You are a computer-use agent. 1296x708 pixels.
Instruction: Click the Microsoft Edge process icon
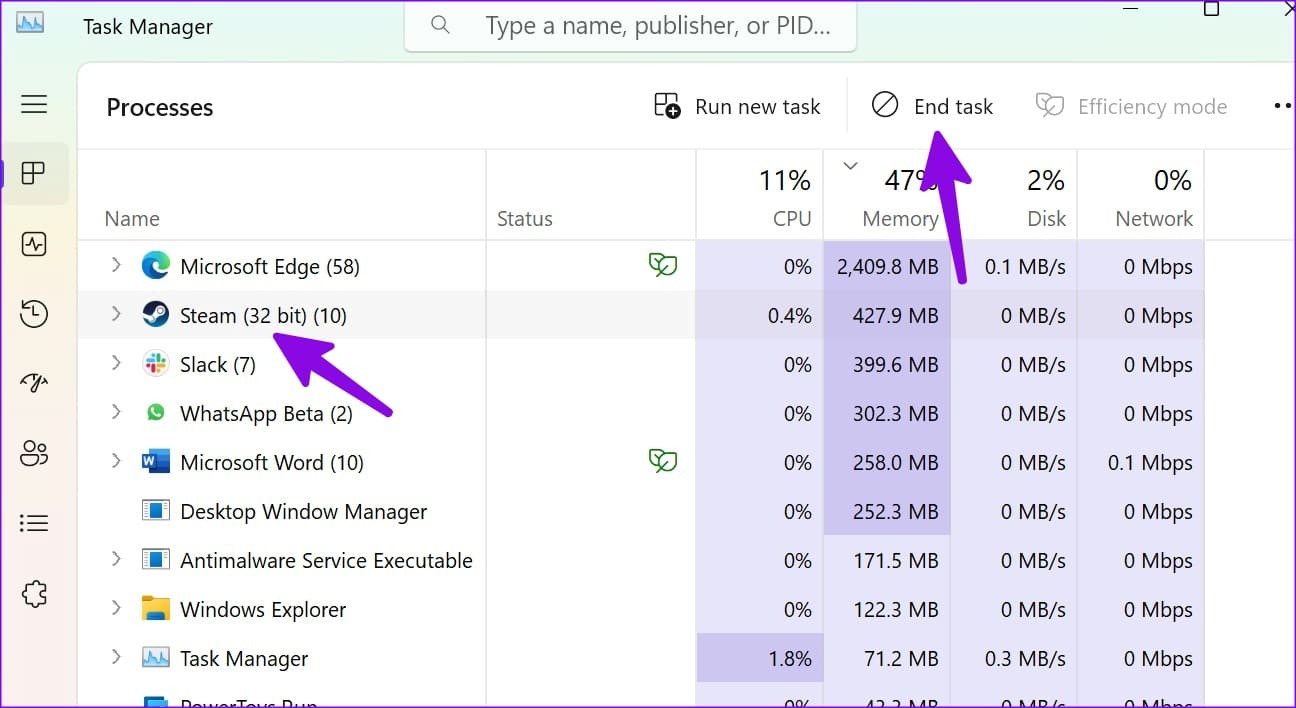pos(155,266)
